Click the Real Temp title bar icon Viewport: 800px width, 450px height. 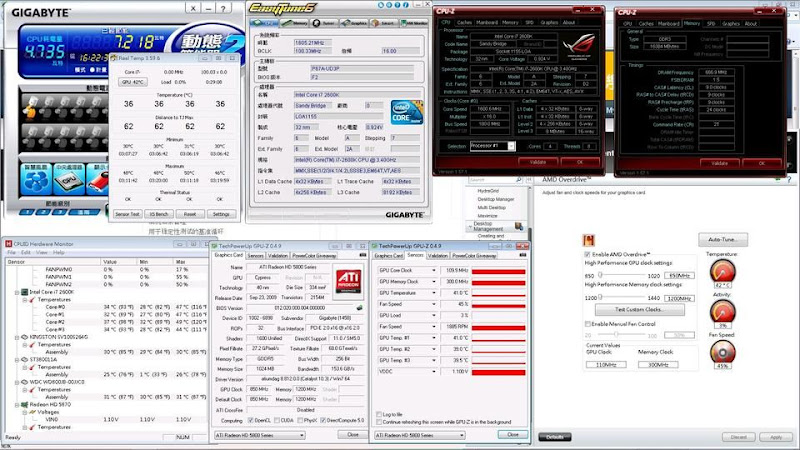[114, 58]
